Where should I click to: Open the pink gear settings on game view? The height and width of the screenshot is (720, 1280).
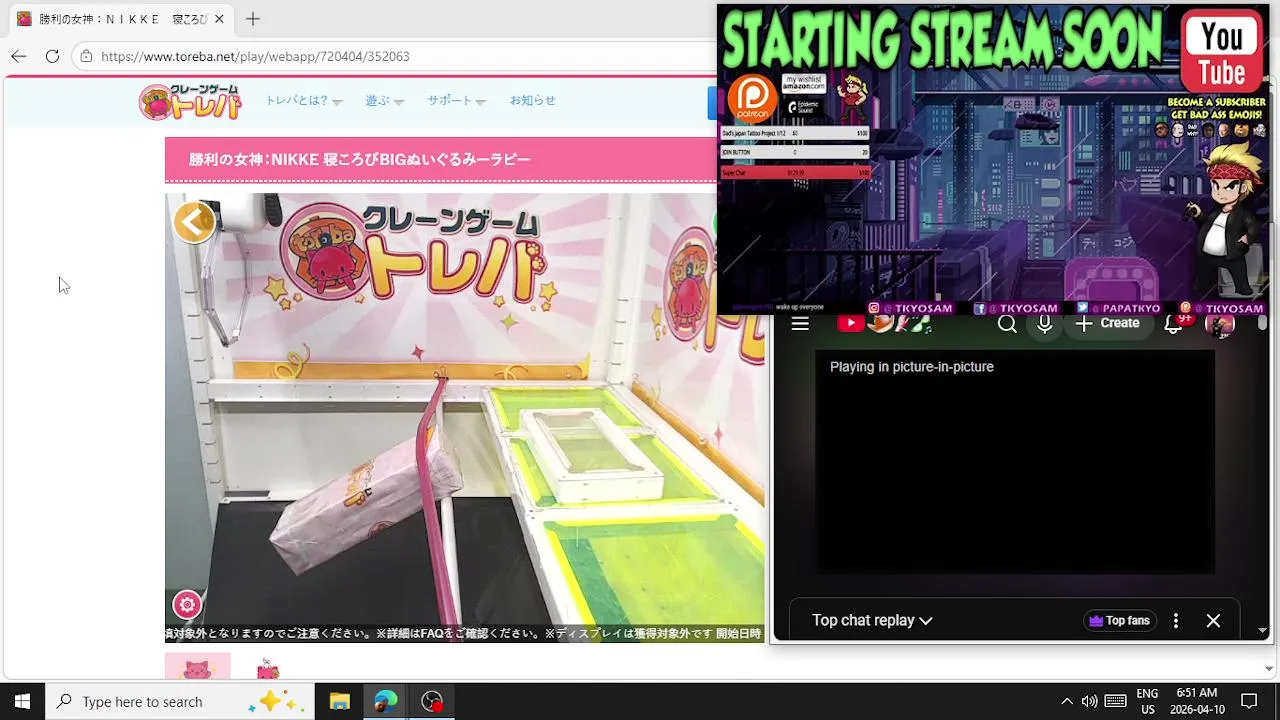[187, 604]
